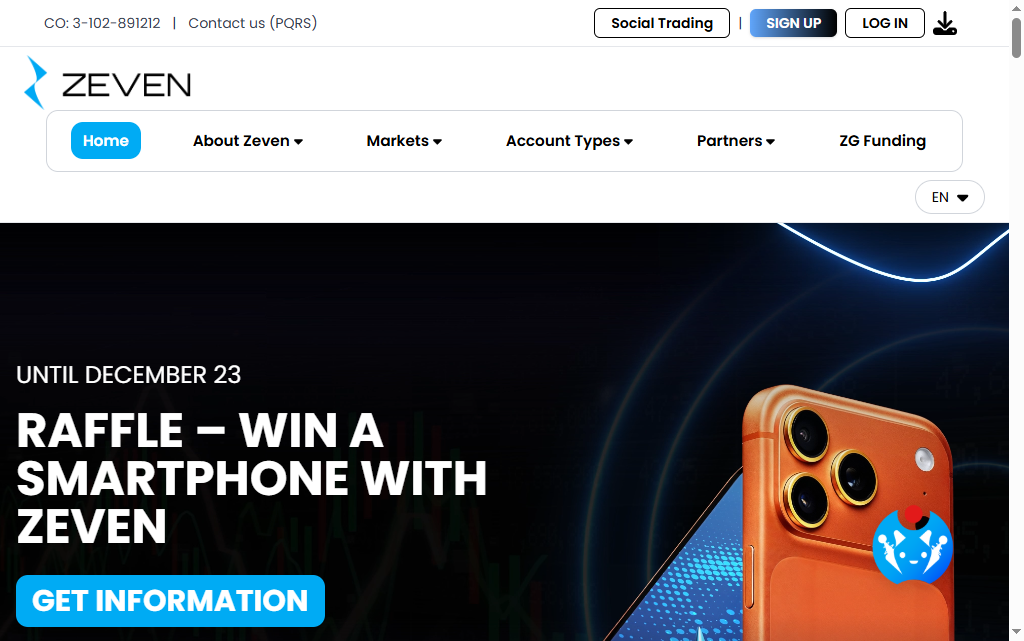Viewport: 1024px width, 641px height.
Task: Open Contact us (PQRS) link
Action: tap(253, 23)
